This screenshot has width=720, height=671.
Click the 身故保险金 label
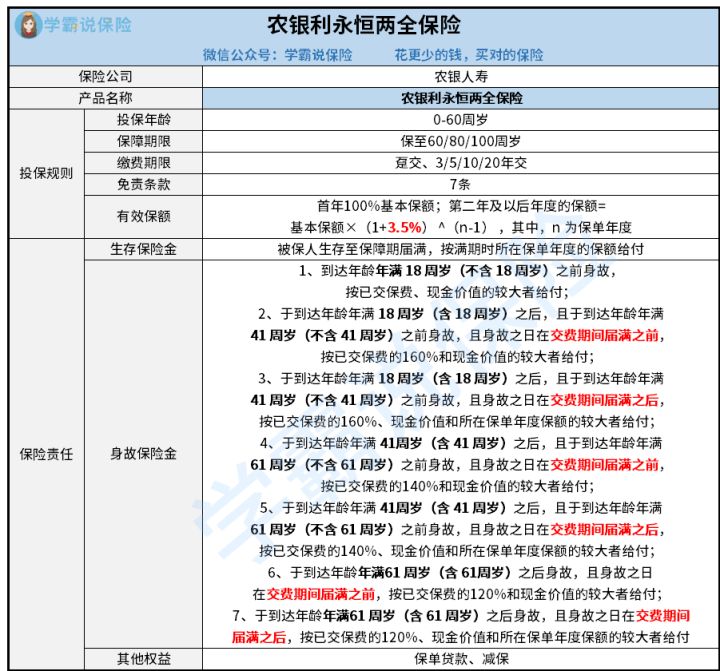(x=144, y=454)
